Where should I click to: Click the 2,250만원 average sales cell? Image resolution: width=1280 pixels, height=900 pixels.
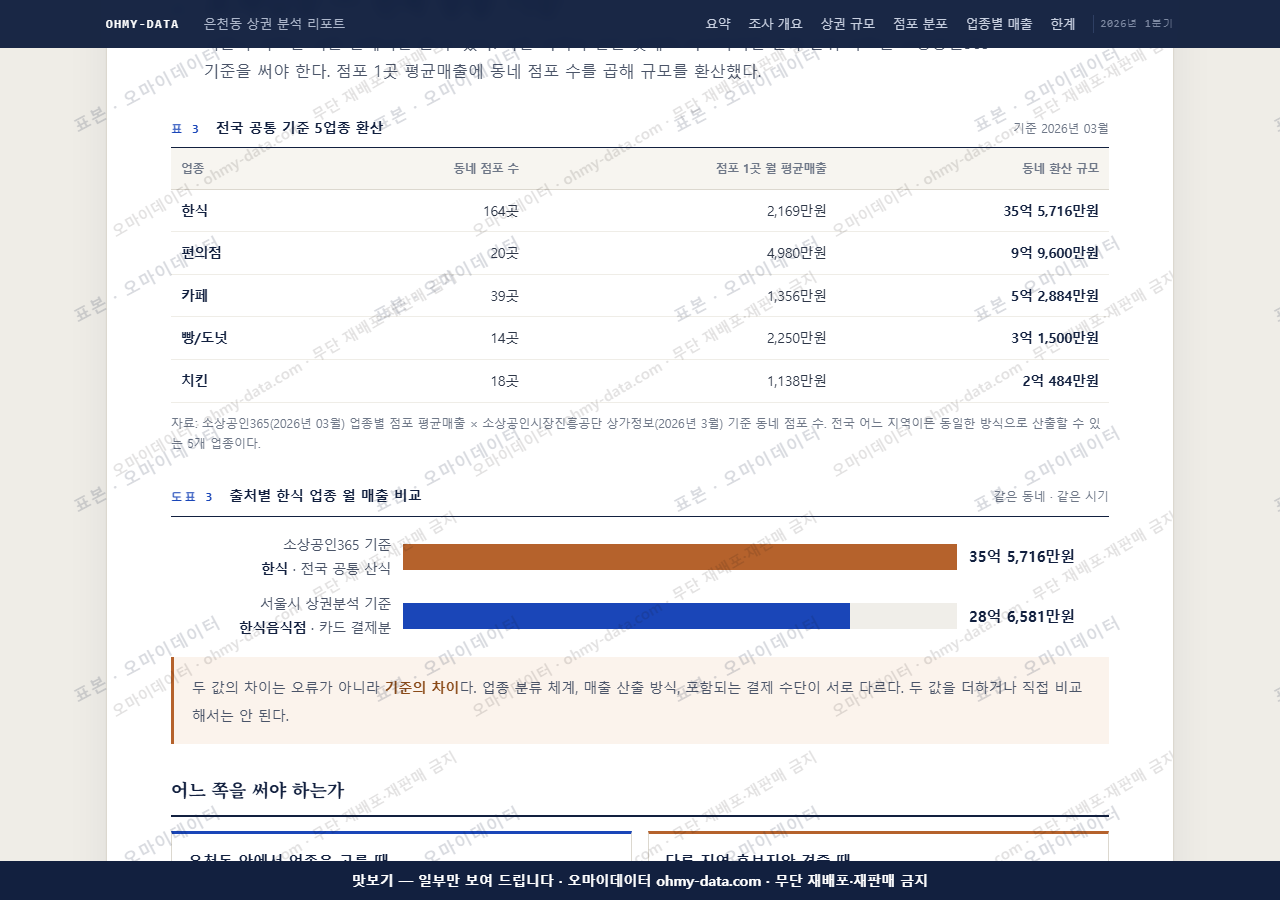[x=797, y=338]
